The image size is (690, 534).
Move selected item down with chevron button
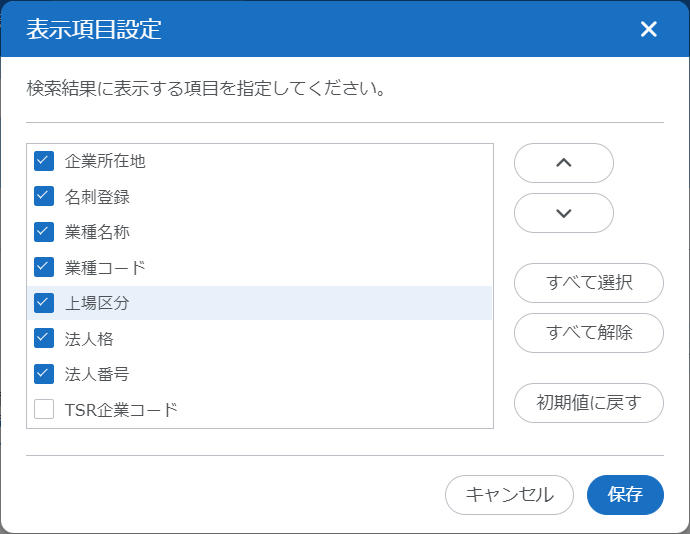(x=563, y=212)
